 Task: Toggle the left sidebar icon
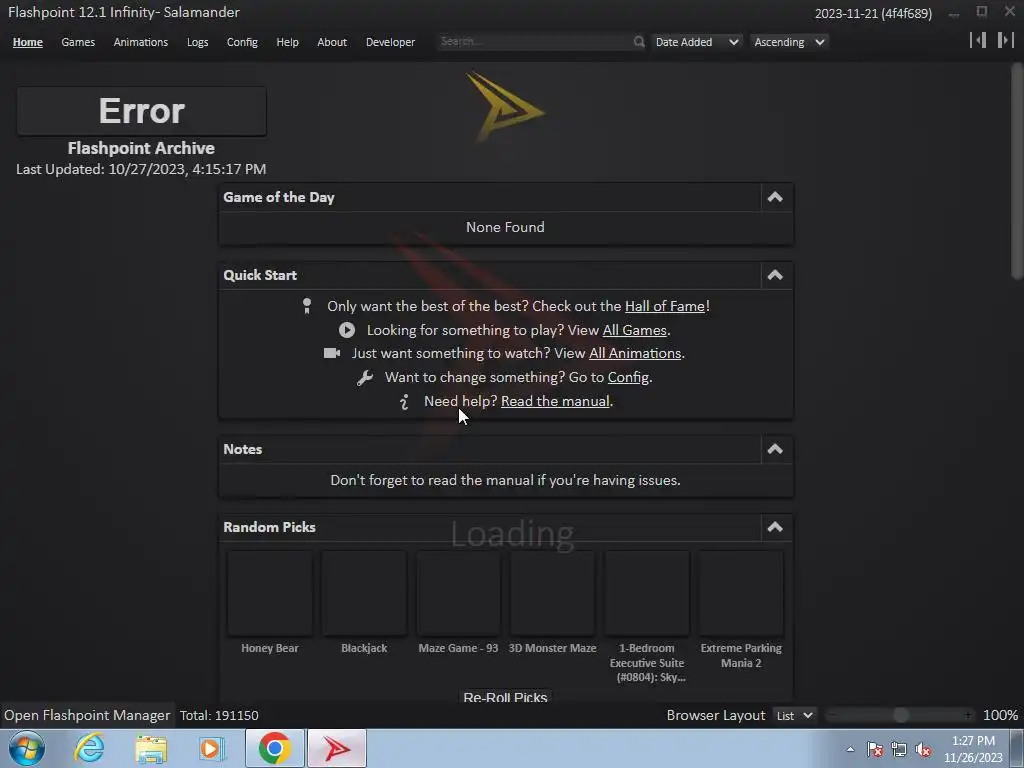click(978, 40)
